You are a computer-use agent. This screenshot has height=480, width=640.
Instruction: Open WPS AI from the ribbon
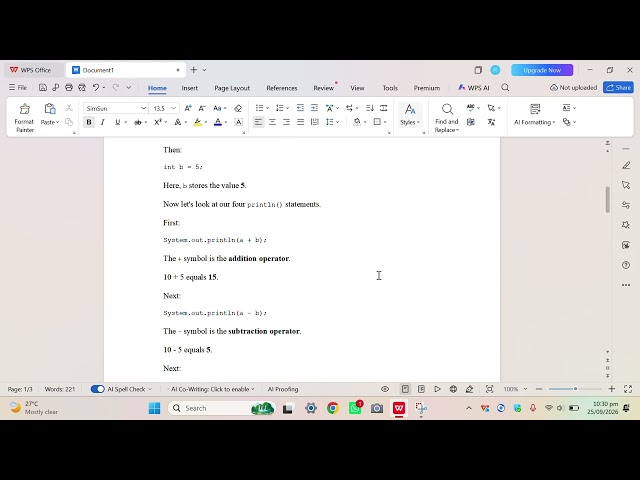pos(473,87)
